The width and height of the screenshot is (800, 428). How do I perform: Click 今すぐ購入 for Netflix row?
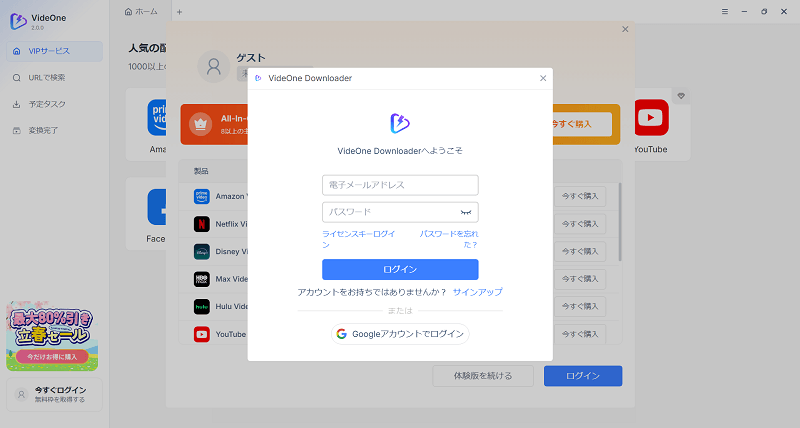(580, 224)
